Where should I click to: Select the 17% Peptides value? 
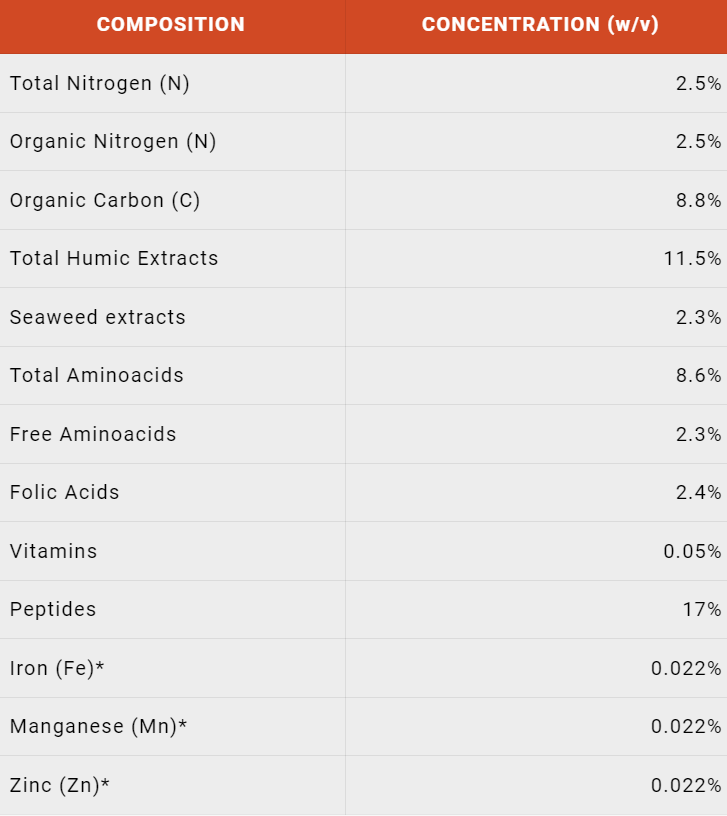[702, 609]
